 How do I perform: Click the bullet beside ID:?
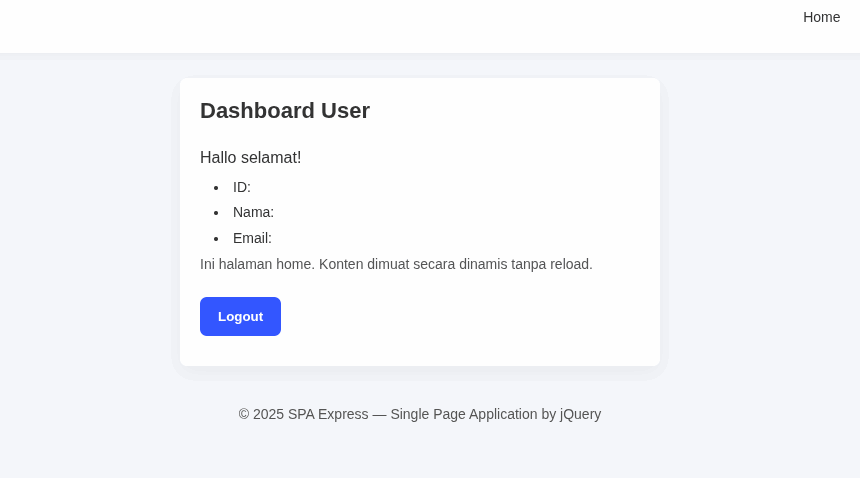216,188
